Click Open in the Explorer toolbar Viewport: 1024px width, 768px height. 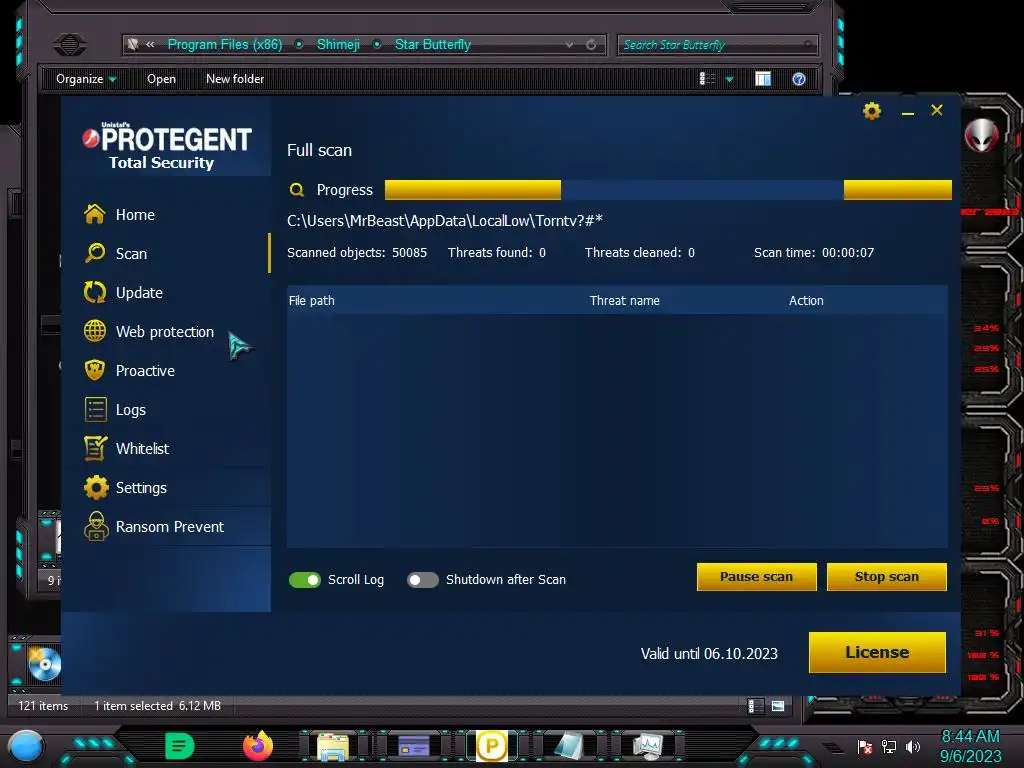[x=161, y=79]
